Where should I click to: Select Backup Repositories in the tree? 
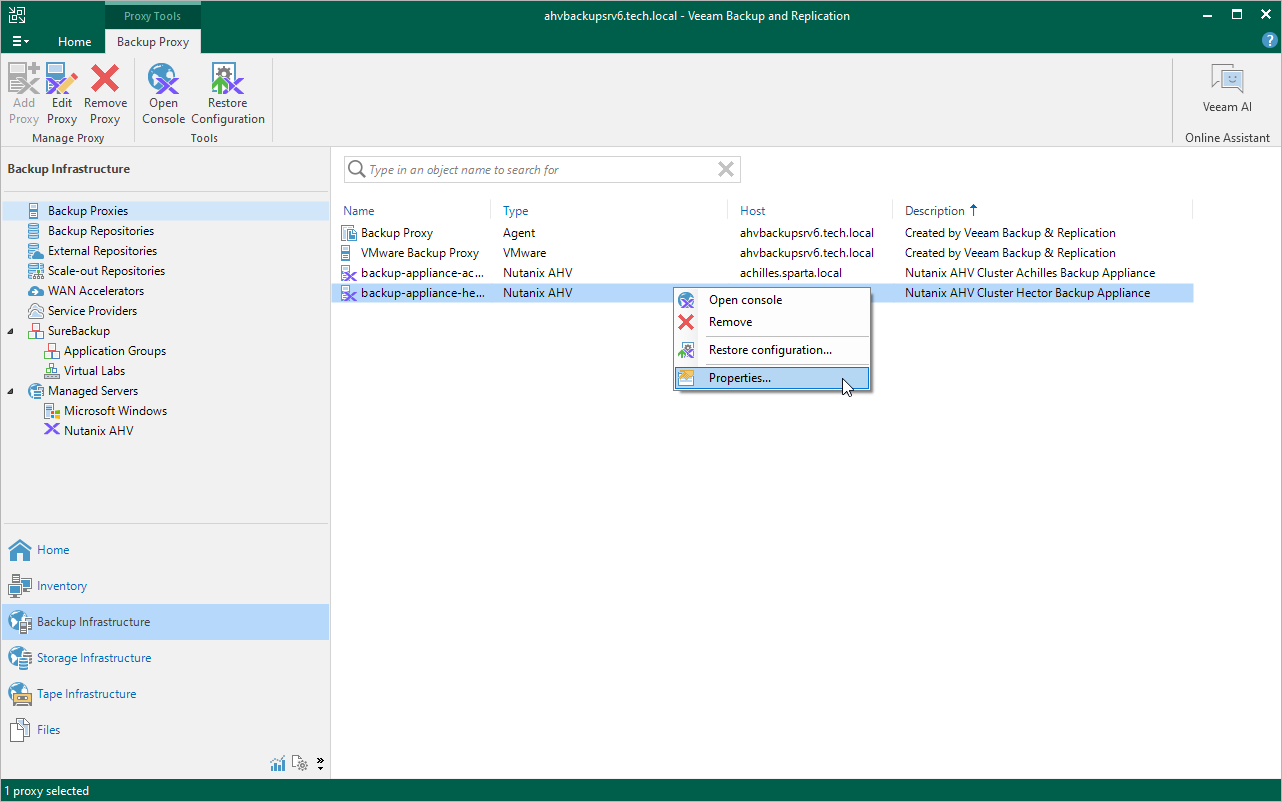coord(101,231)
